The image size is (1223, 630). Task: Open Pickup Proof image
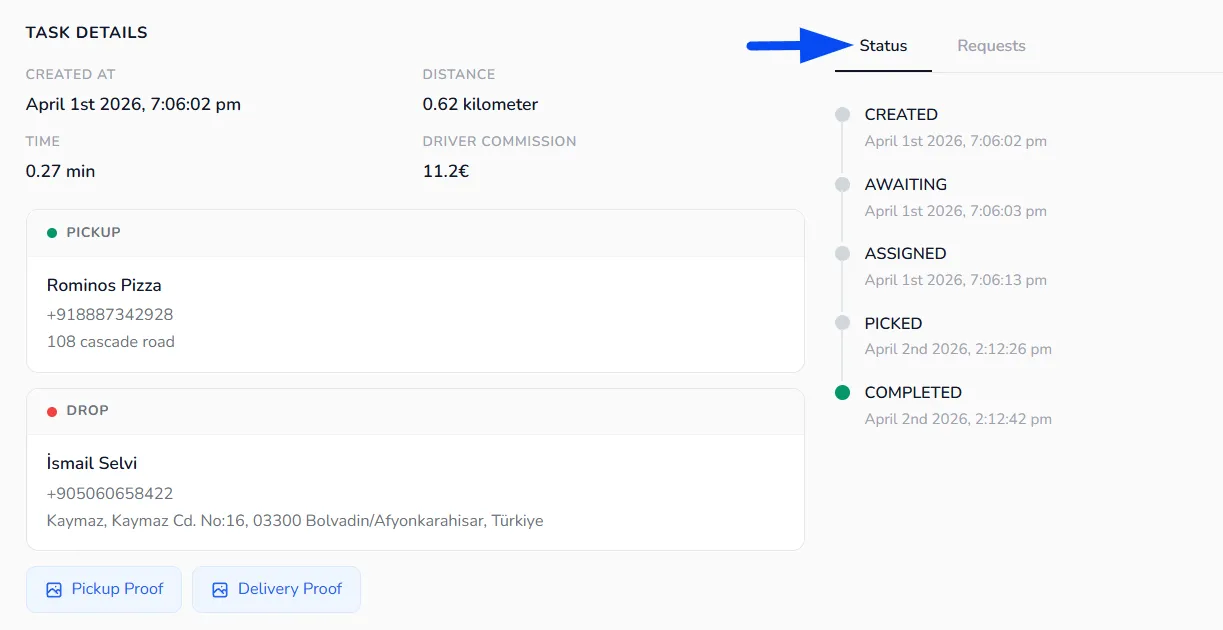(104, 590)
